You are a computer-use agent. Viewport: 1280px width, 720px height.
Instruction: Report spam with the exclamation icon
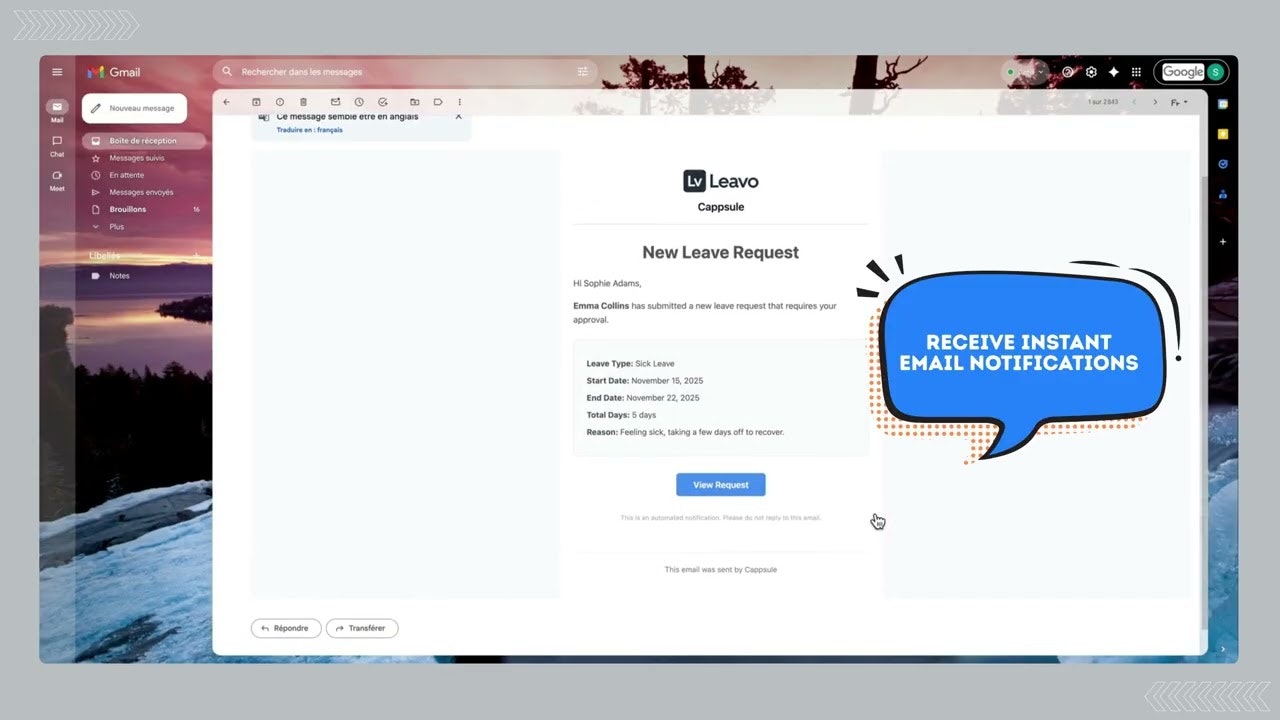coord(280,102)
